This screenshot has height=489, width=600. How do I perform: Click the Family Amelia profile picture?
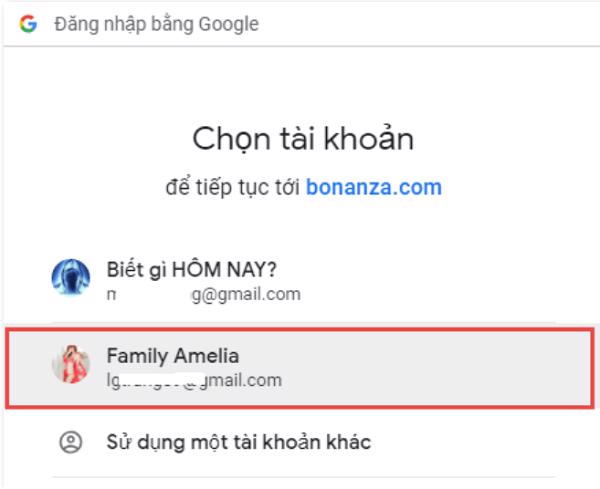[70, 366]
